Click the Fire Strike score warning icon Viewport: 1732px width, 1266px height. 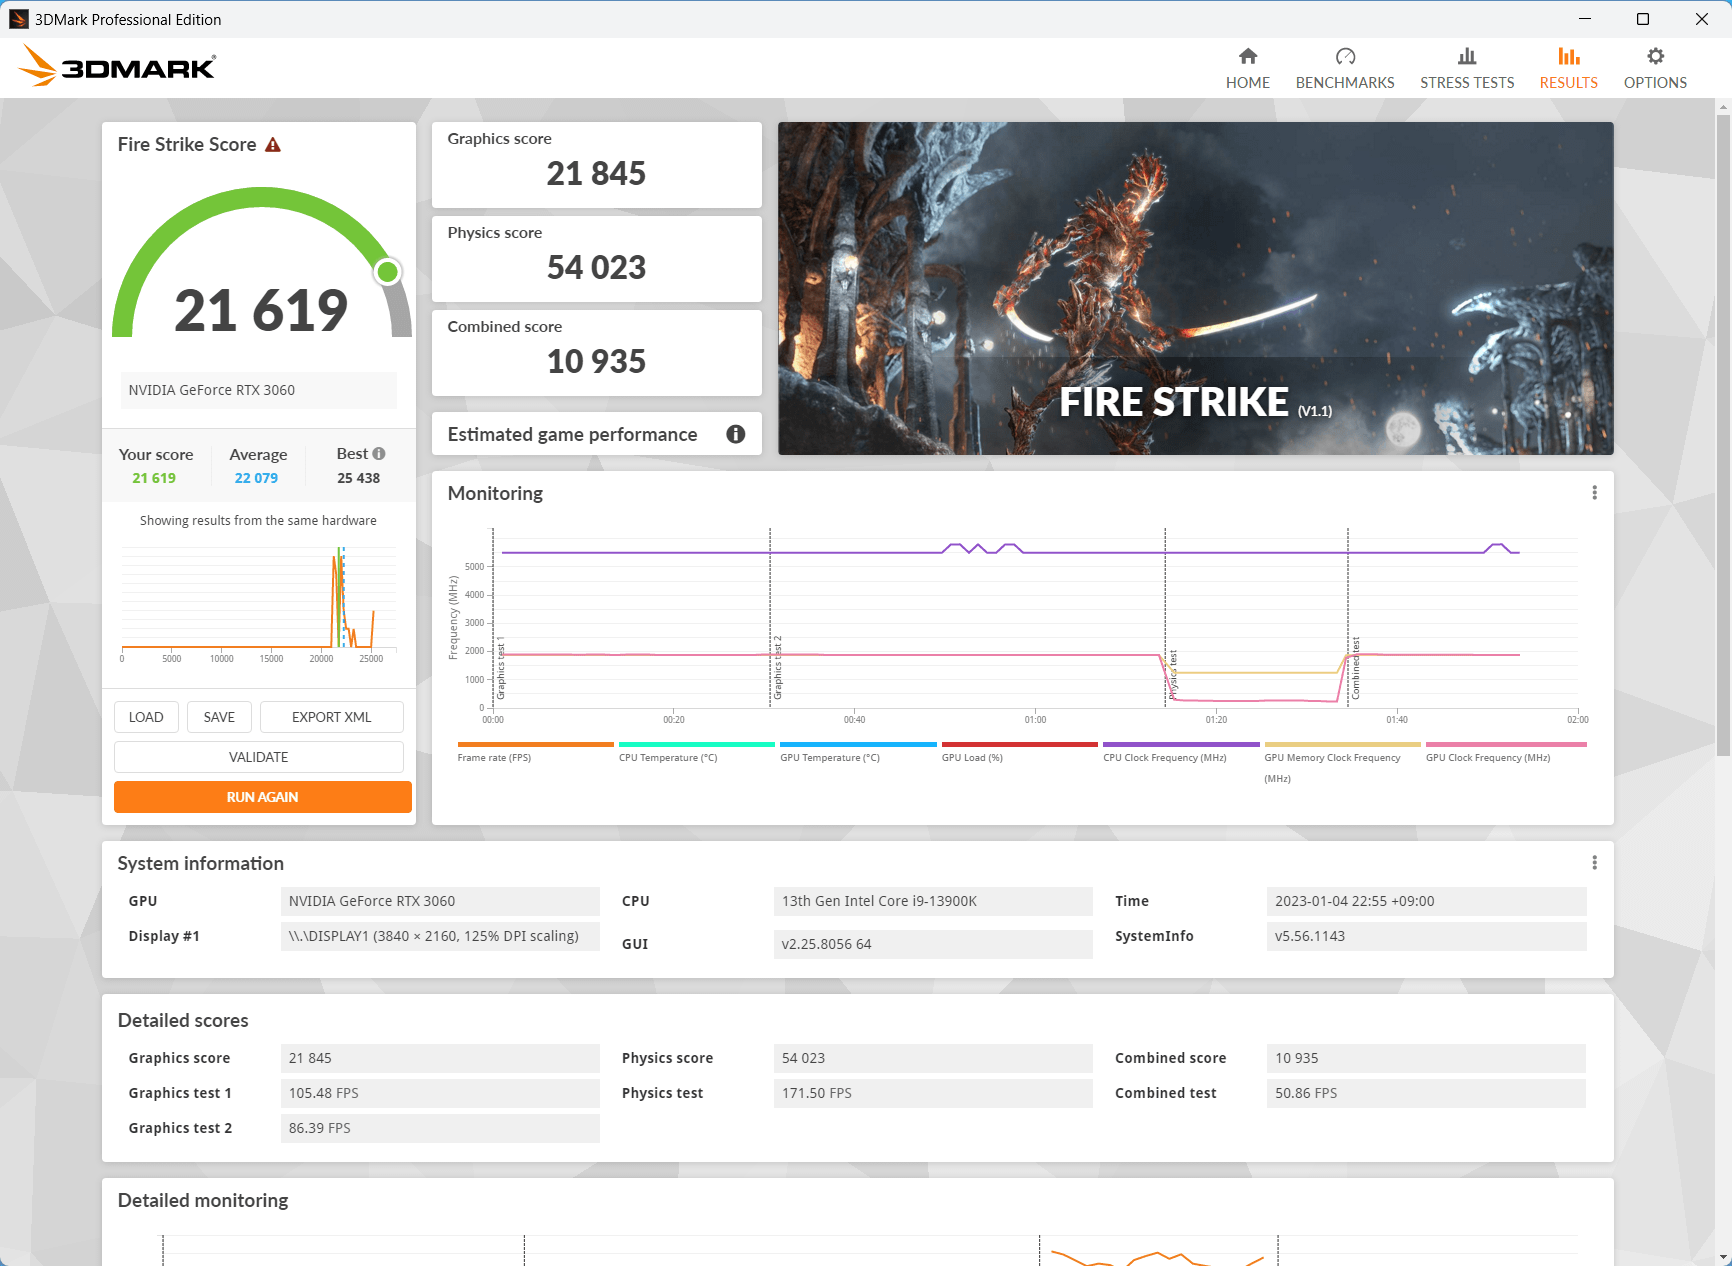pos(273,145)
